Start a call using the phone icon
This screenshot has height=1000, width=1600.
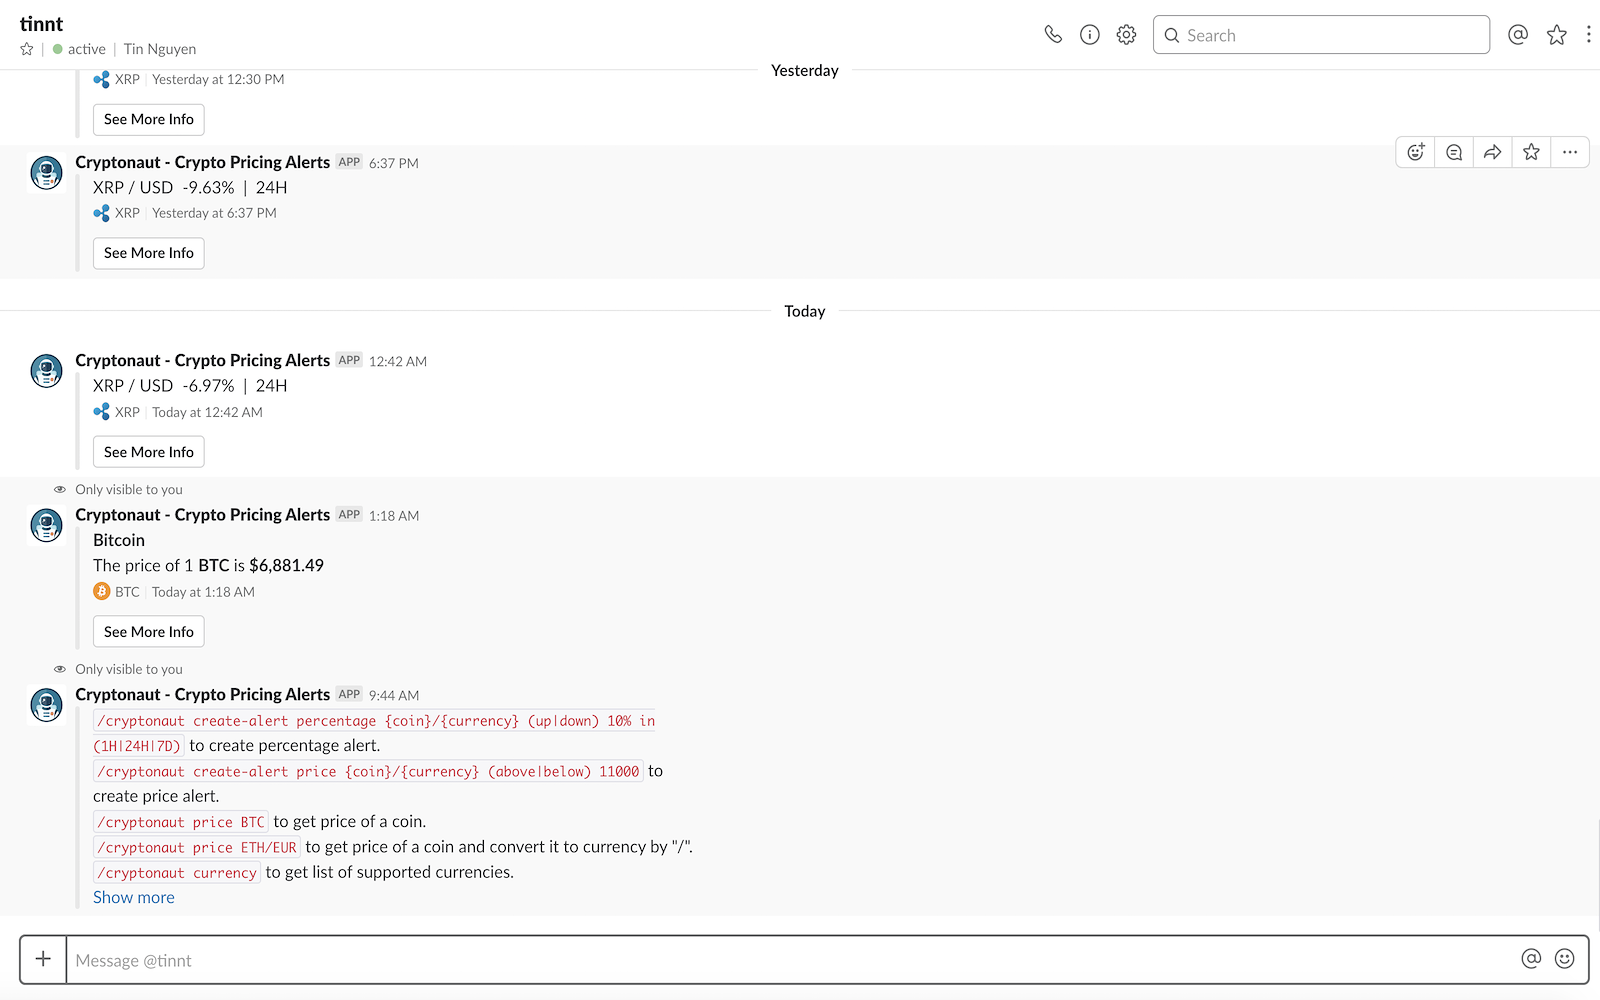[x=1052, y=34]
